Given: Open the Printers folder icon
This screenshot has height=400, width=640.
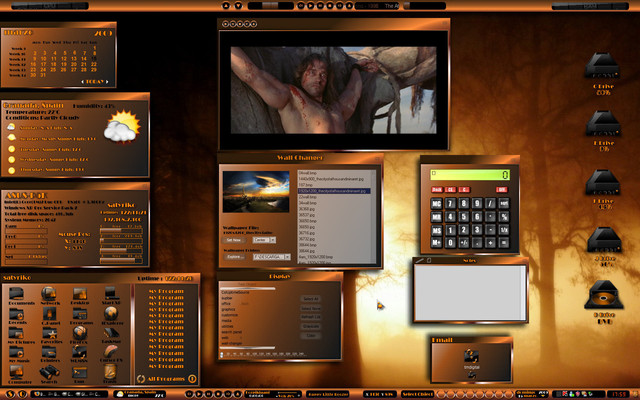Looking at the screenshot, I should pos(49,352).
